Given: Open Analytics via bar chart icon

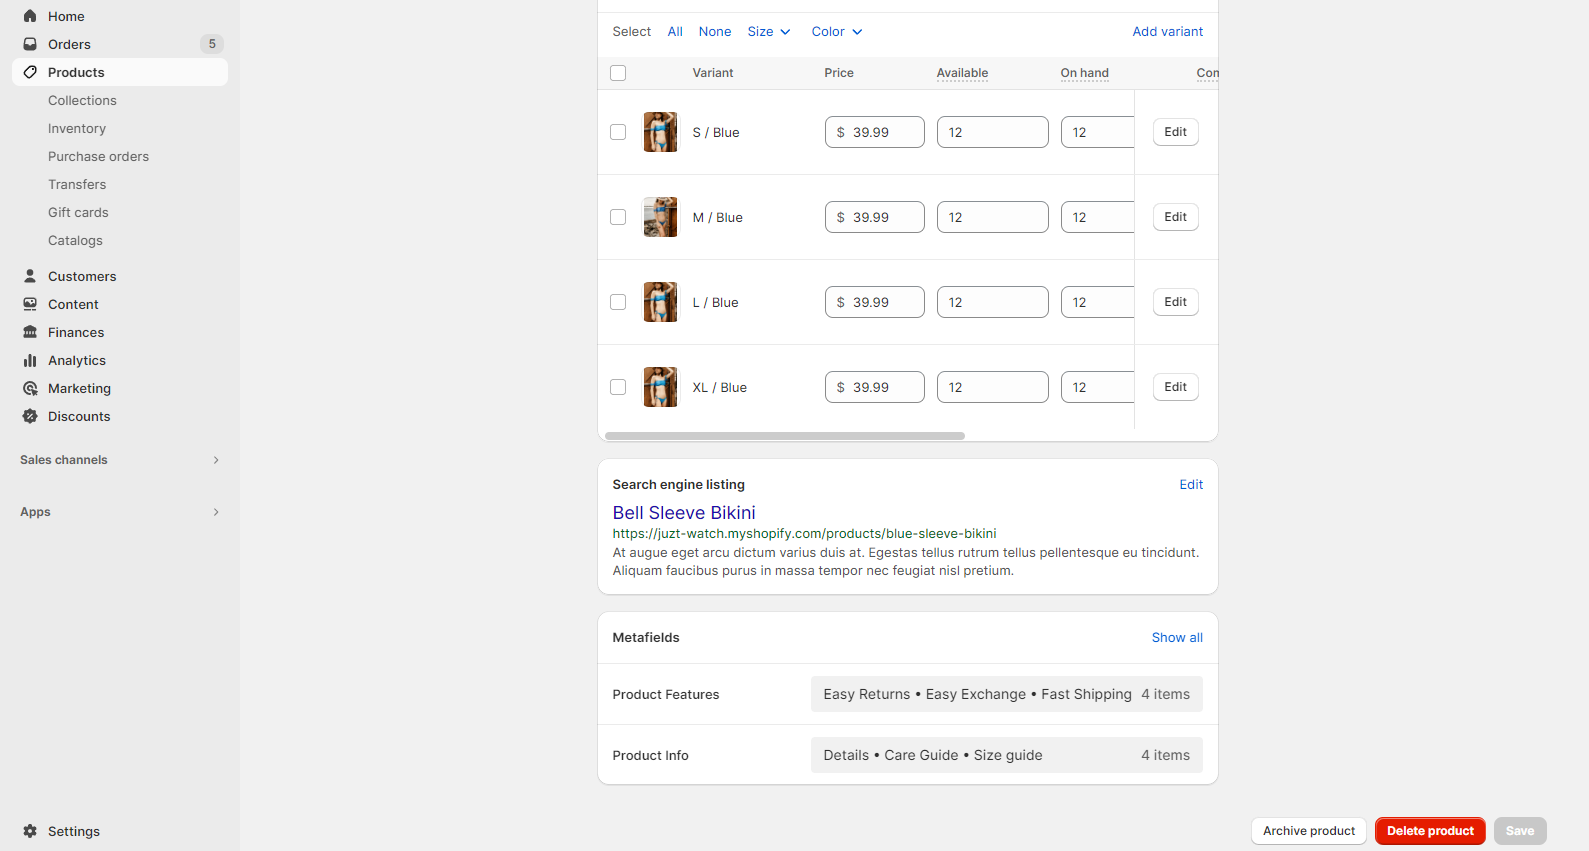Looking at the screenshot, I should (x=30, y=360).
